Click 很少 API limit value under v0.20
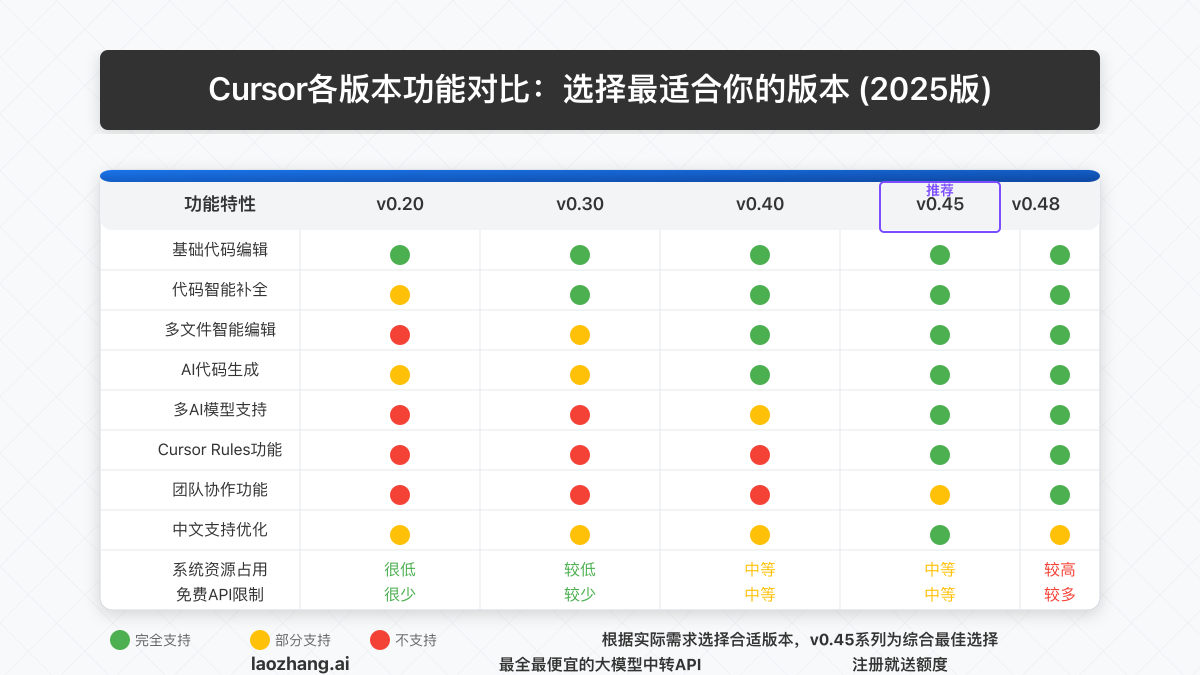This screenshot has width=1200, height=675. (400, 594)
